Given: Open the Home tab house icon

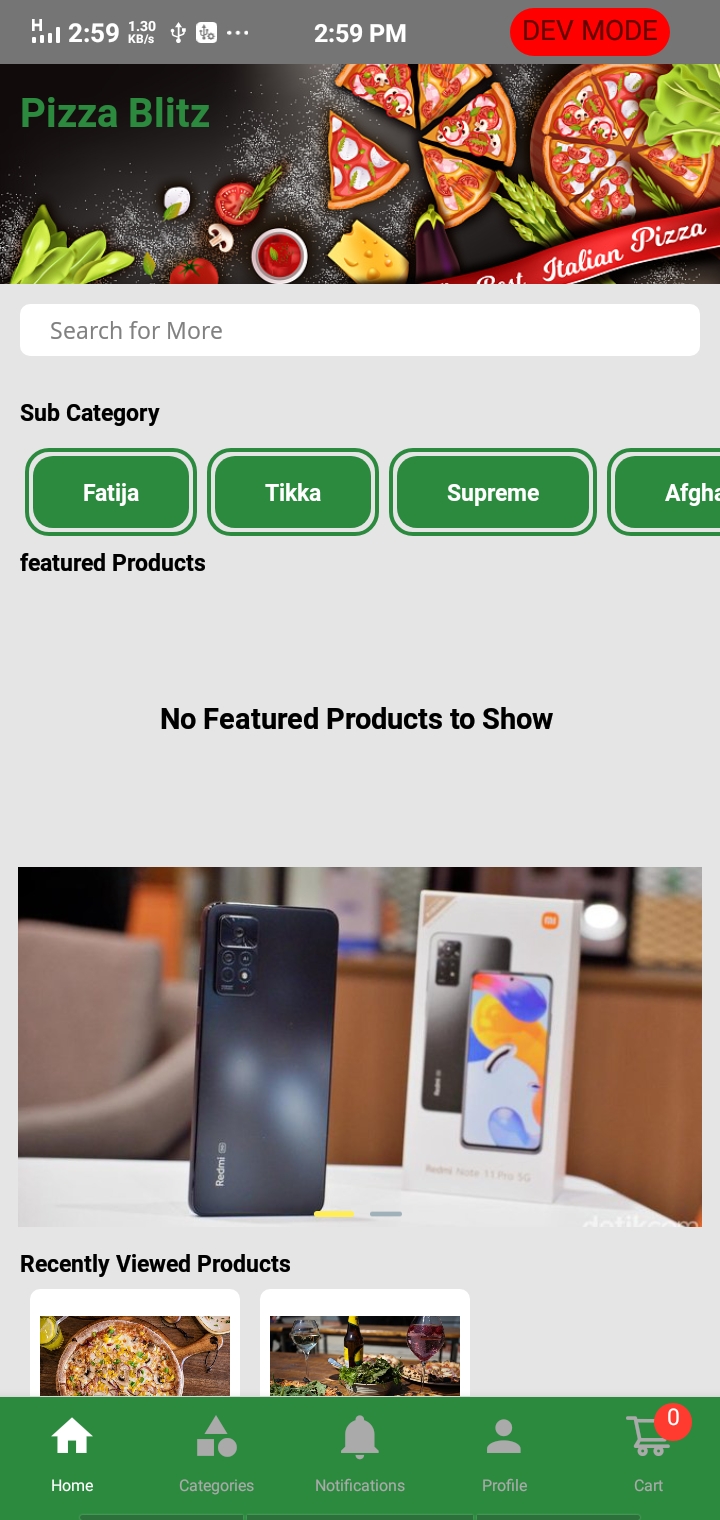Looking at the screenshot, I should (72, 1437).
